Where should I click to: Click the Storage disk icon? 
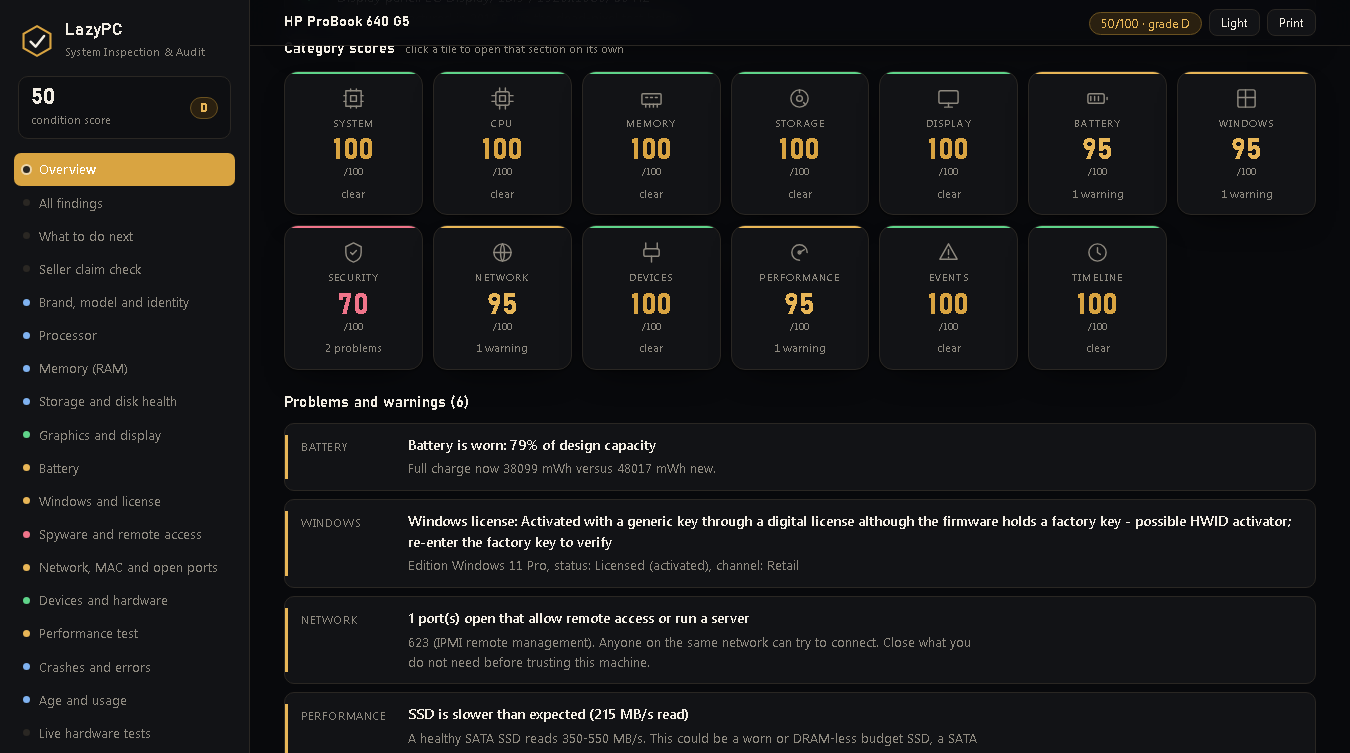[x=799, y=98]
